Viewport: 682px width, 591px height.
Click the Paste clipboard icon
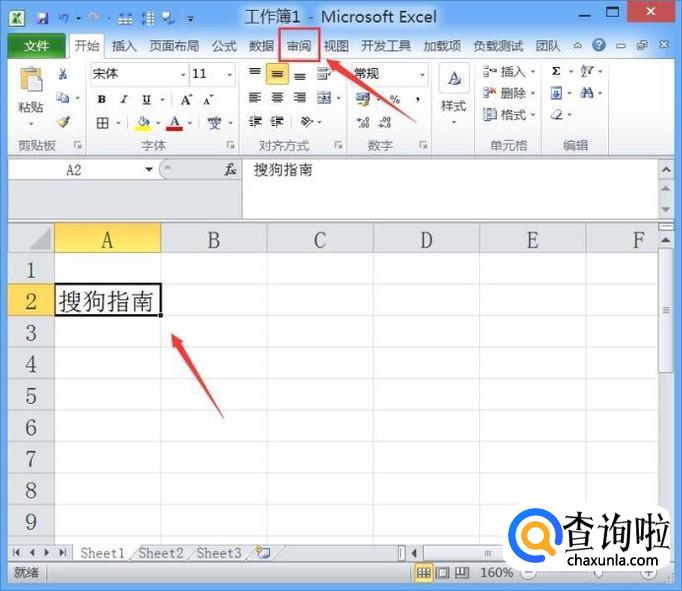[31, 79]
